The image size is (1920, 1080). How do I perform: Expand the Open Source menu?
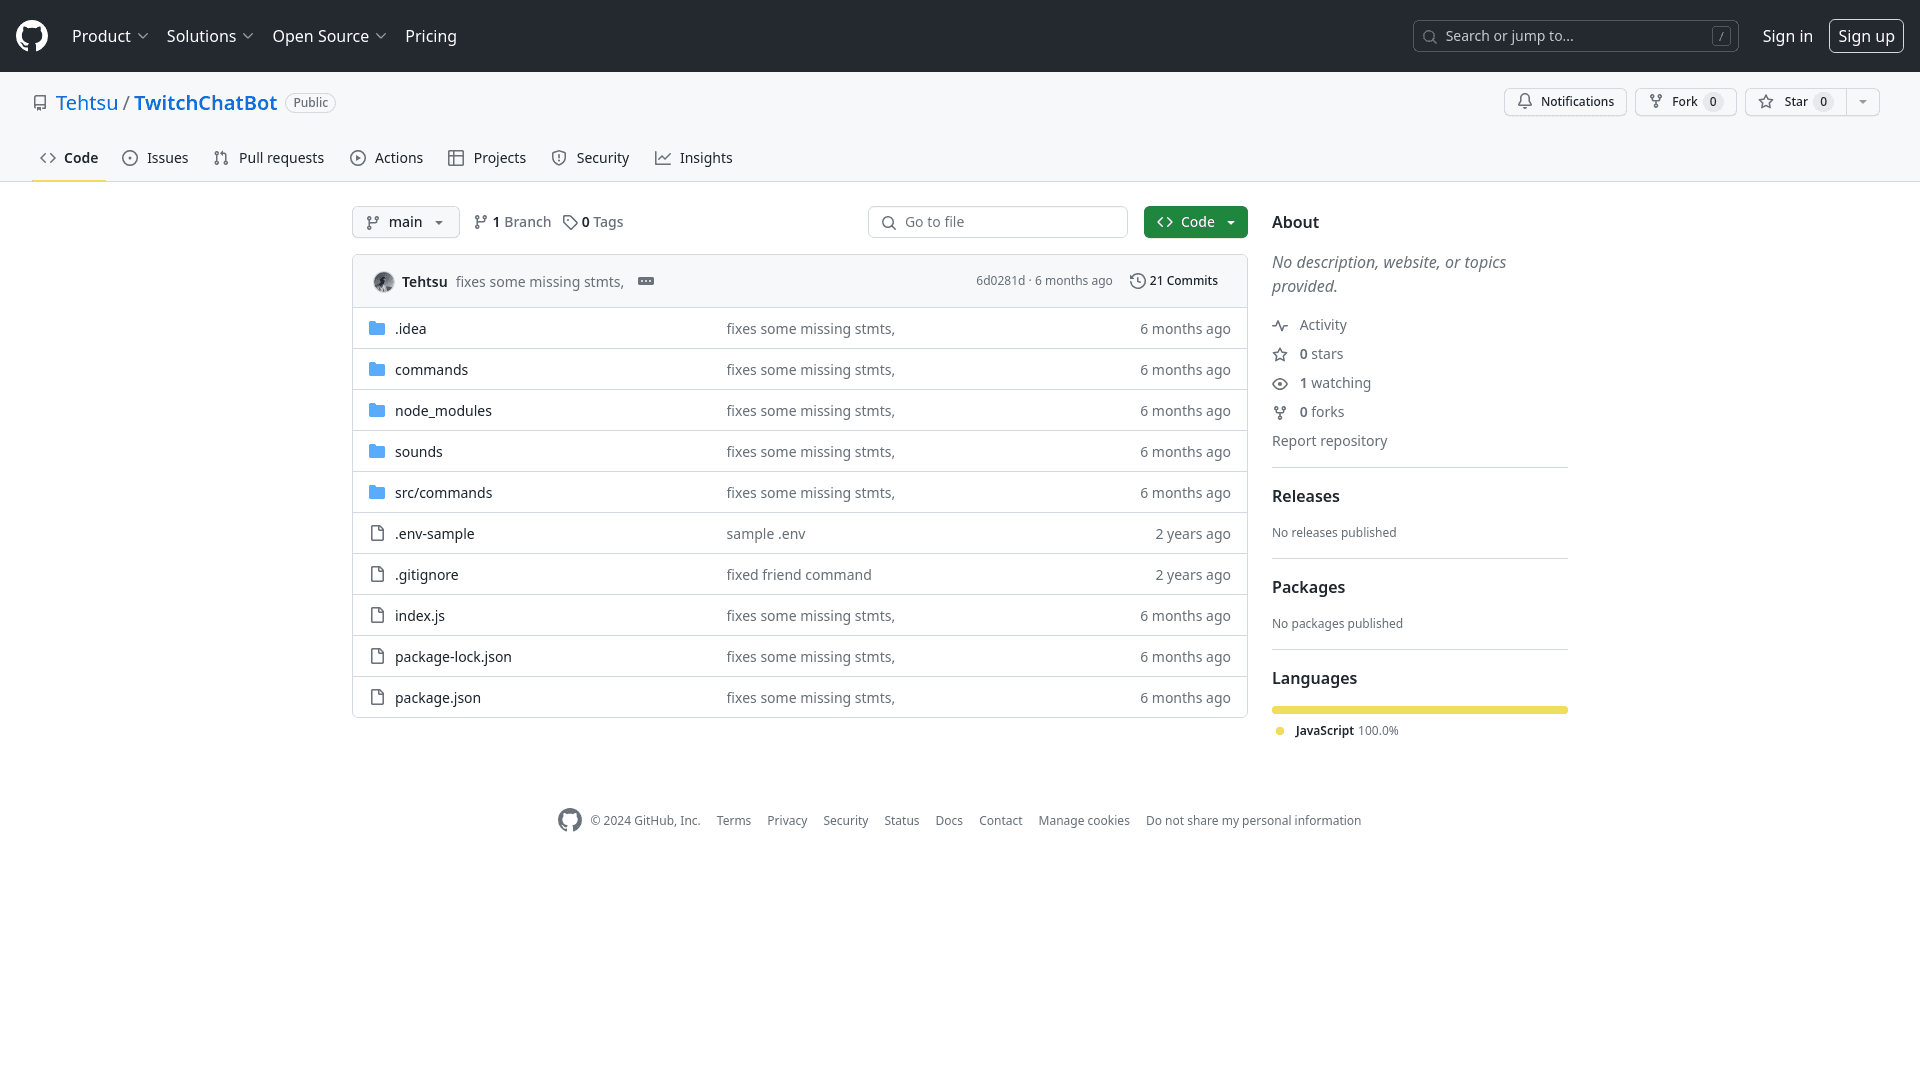tap(329, 36)
